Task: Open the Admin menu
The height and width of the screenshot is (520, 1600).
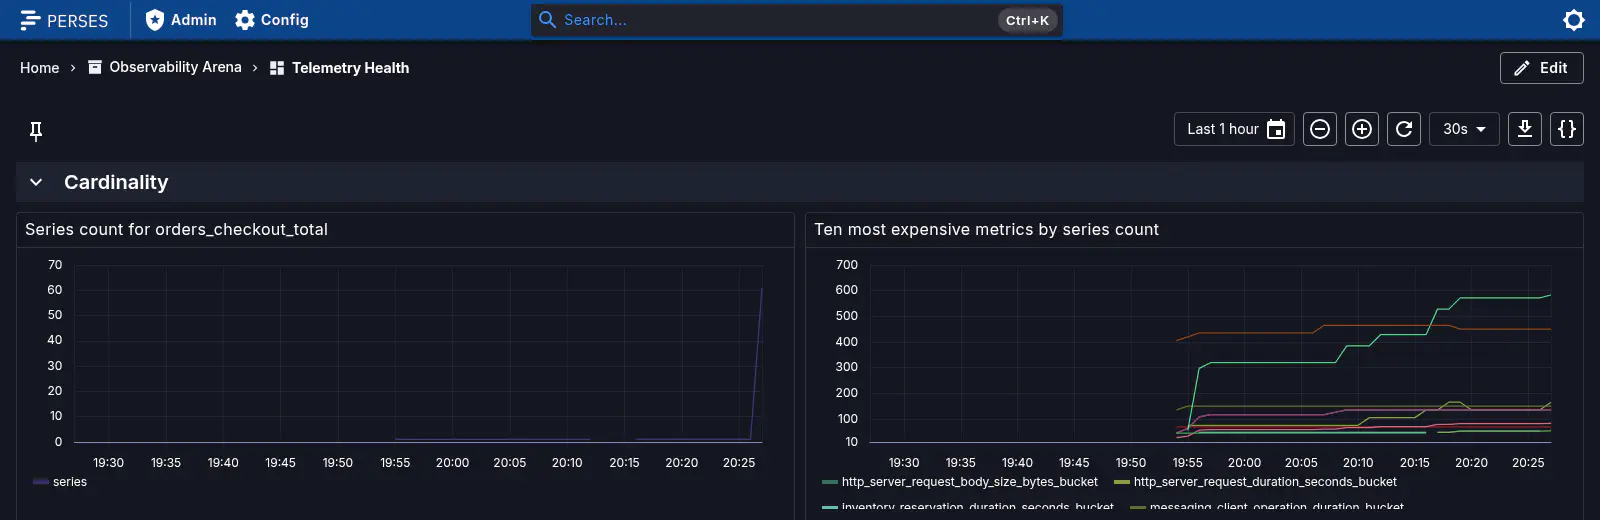Action: (x=181, y=20)
